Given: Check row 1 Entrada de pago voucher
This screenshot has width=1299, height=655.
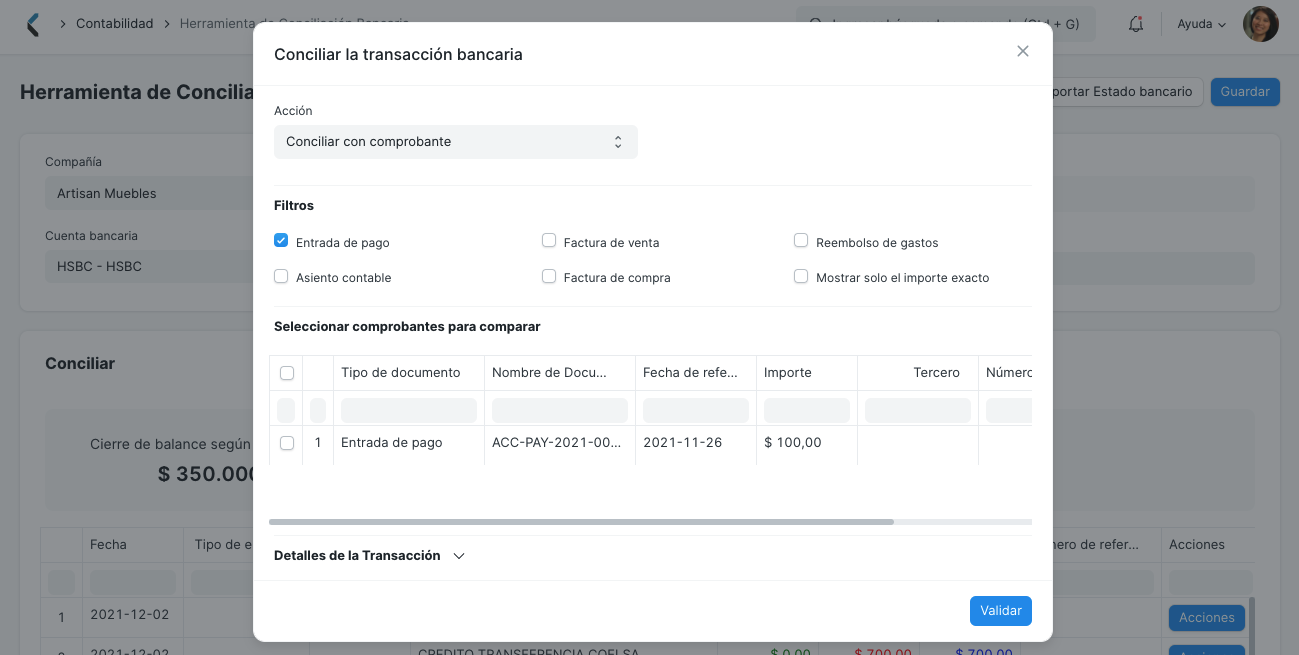Looking at the screenshot, I should click(287, 443).
